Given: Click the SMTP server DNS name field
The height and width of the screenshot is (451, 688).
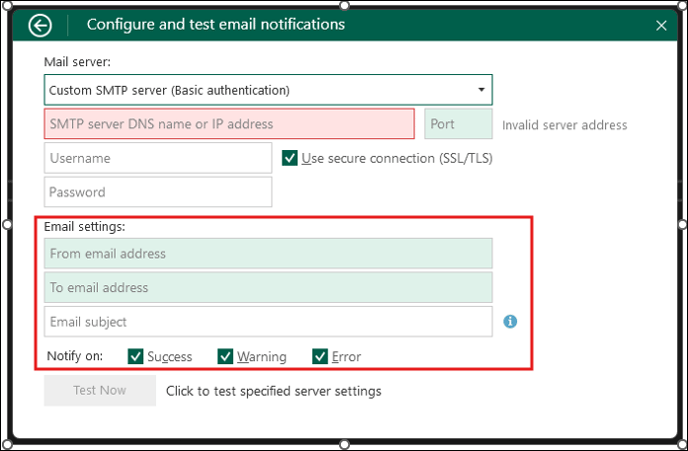Looking at the screenshot, I should [229, 124].
